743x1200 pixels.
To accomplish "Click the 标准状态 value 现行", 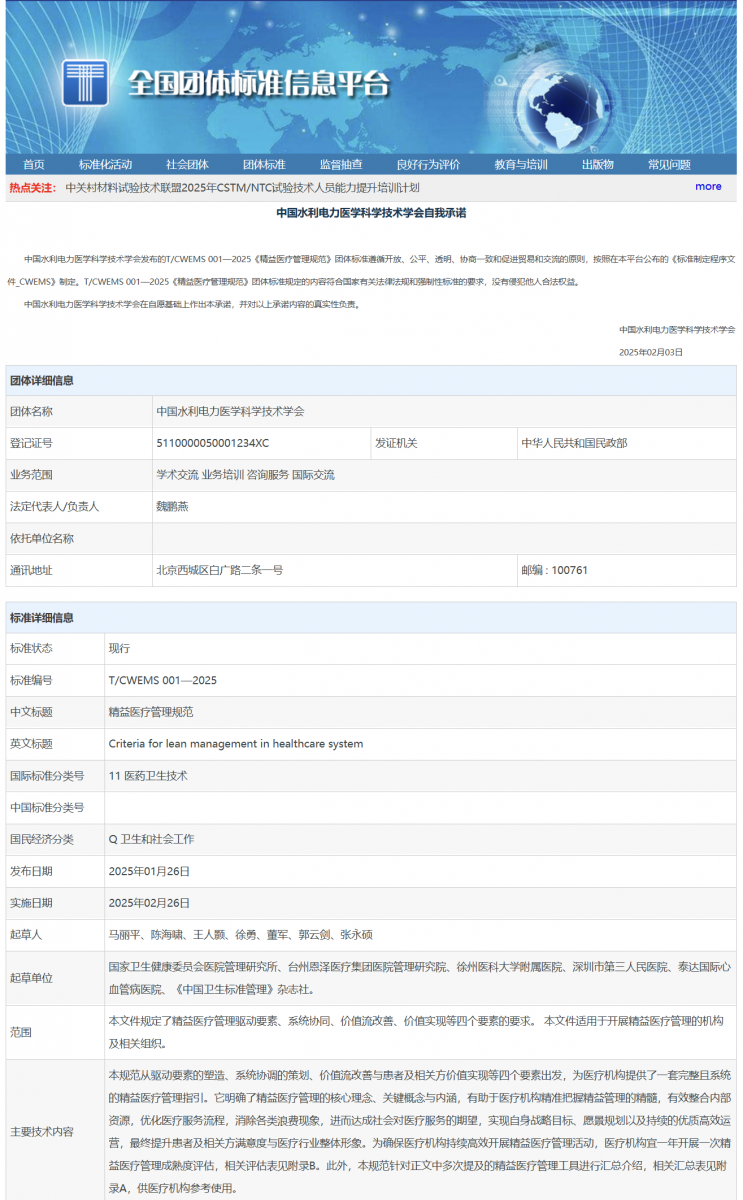I will point(119,648).
